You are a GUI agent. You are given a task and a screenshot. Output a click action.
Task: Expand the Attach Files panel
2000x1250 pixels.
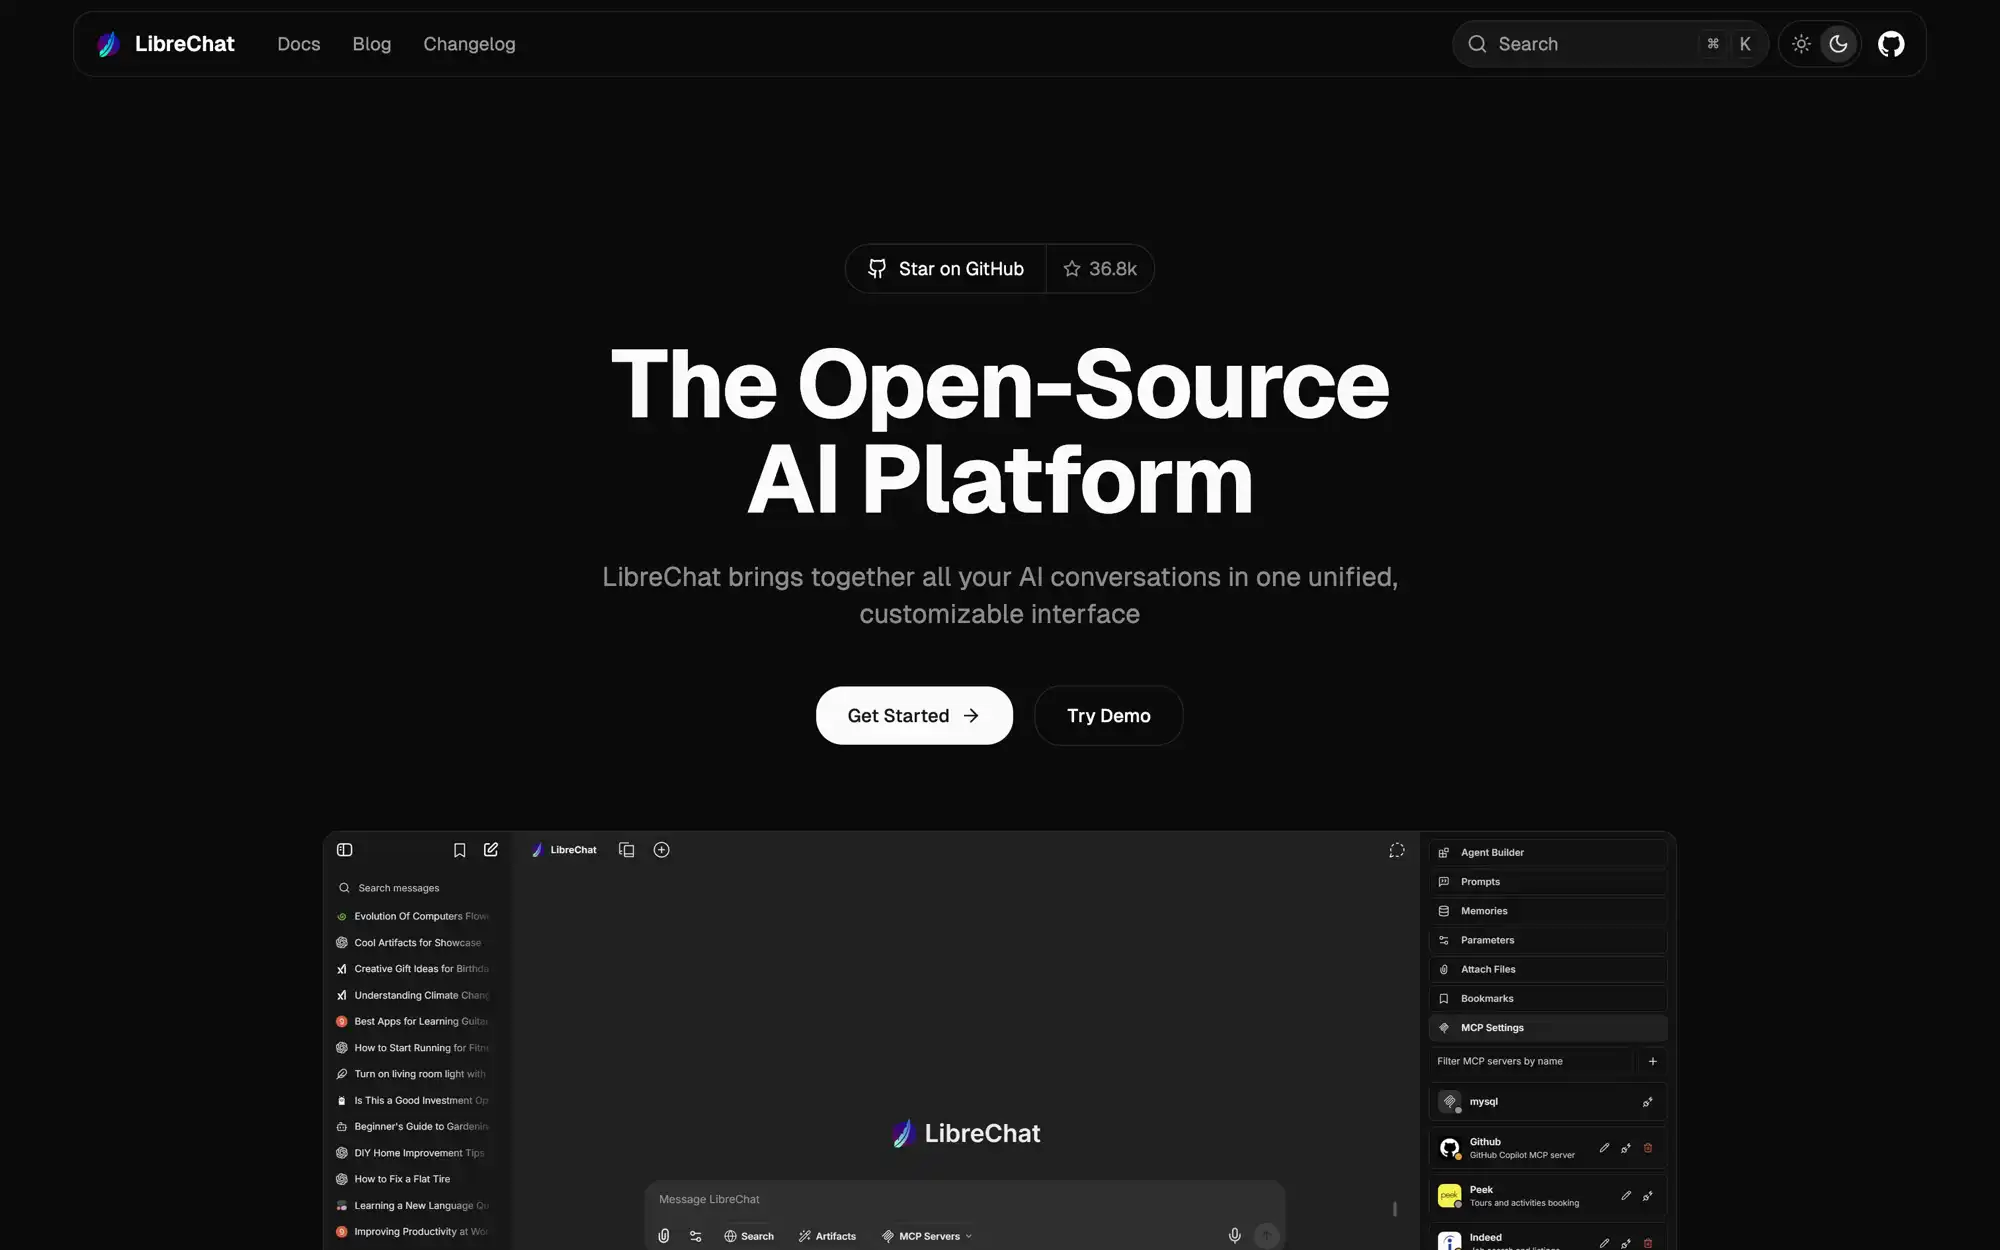tap(1548, 969)
